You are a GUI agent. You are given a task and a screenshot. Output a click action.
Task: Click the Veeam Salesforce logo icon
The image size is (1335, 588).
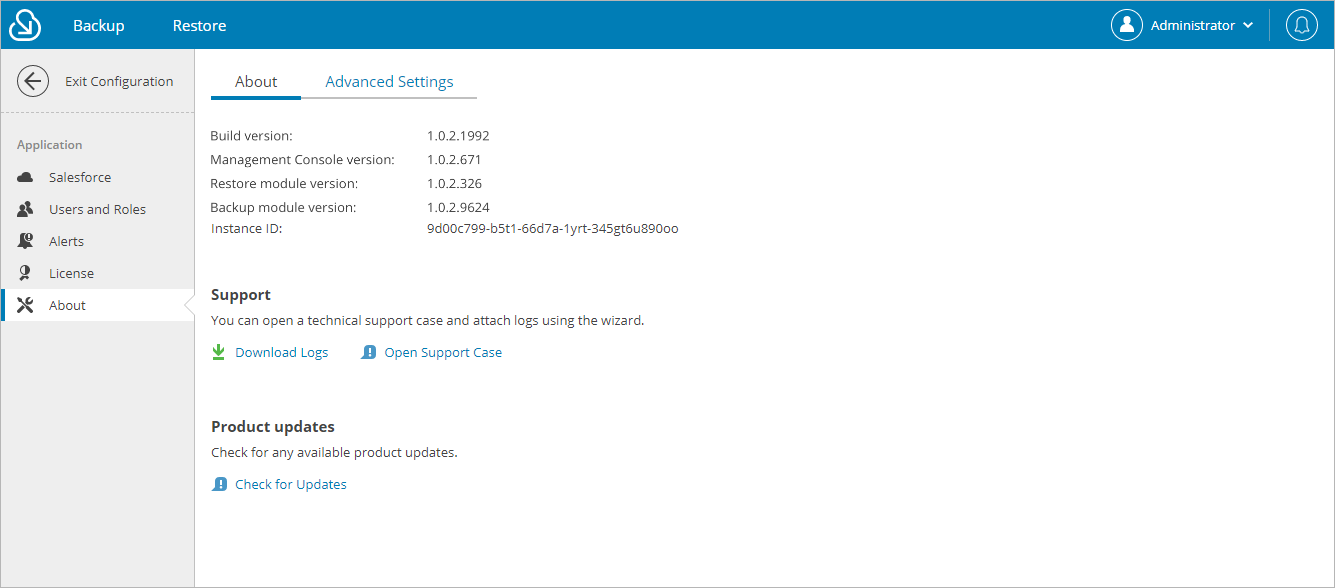click(x=25, y=25)
